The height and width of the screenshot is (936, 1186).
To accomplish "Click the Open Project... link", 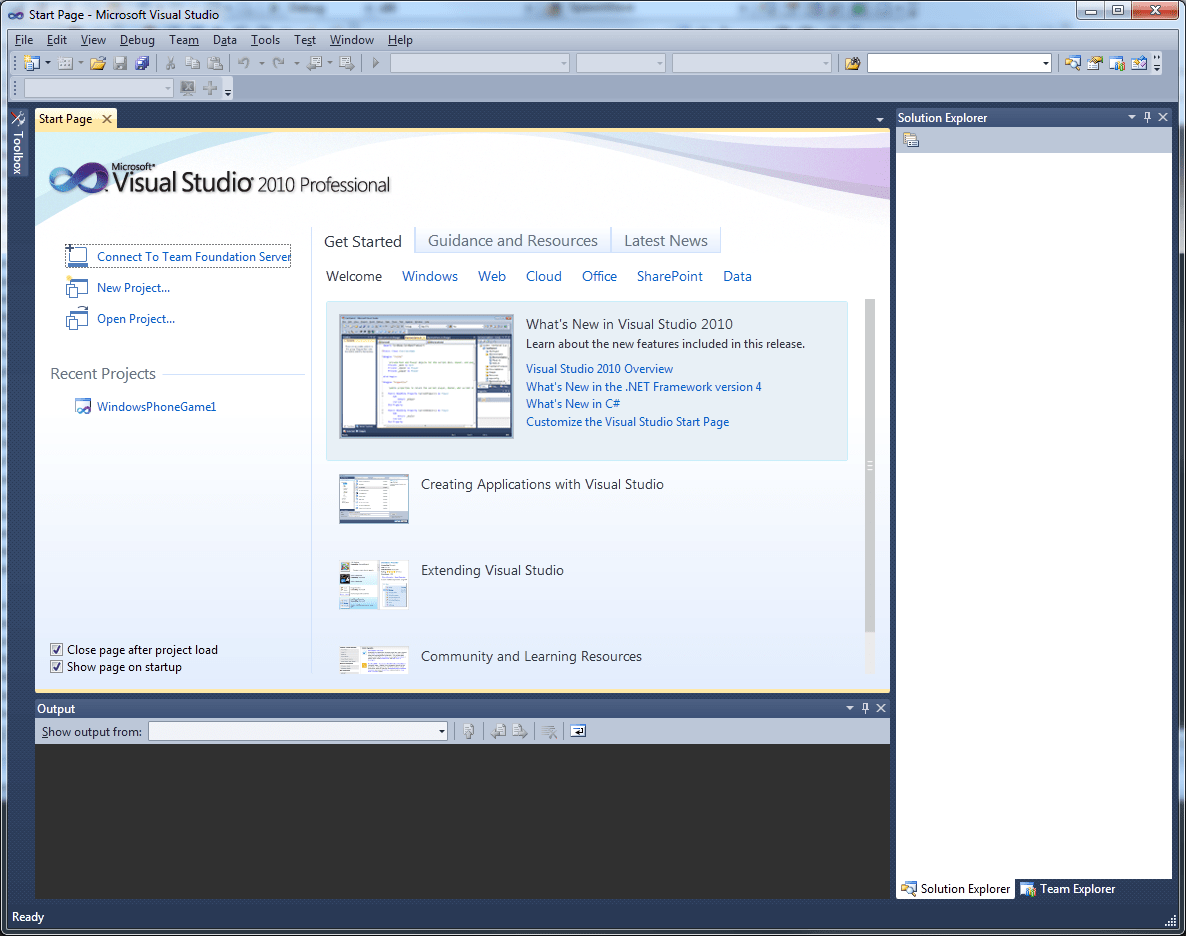I will click(135, 319).
